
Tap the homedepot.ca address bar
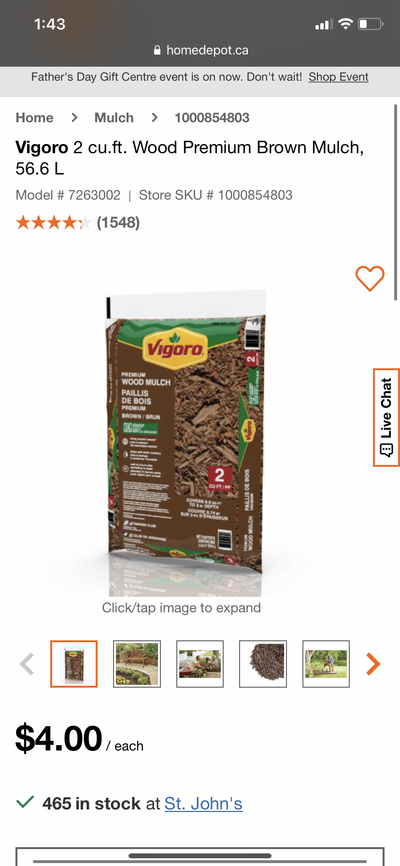pos(200,50)
